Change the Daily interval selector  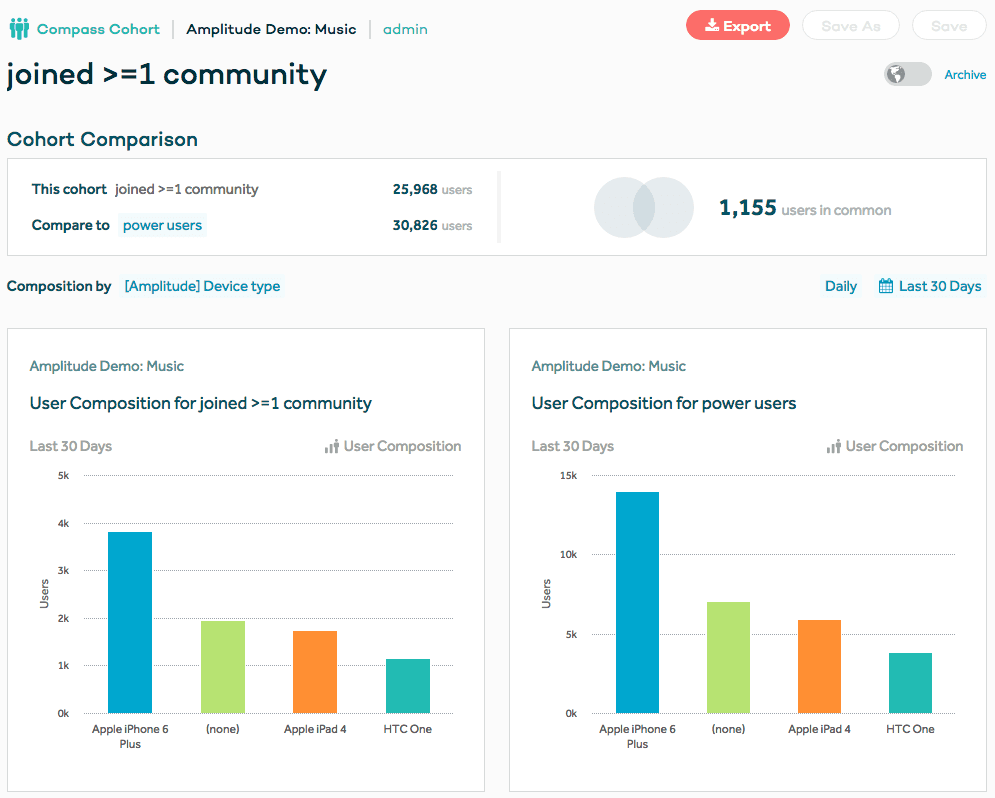click(x=841, y=286)
